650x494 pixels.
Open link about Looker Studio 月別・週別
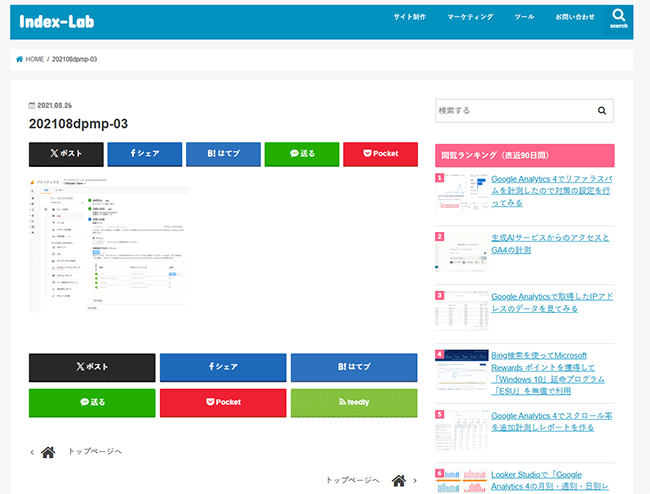[x=550, y=481]
